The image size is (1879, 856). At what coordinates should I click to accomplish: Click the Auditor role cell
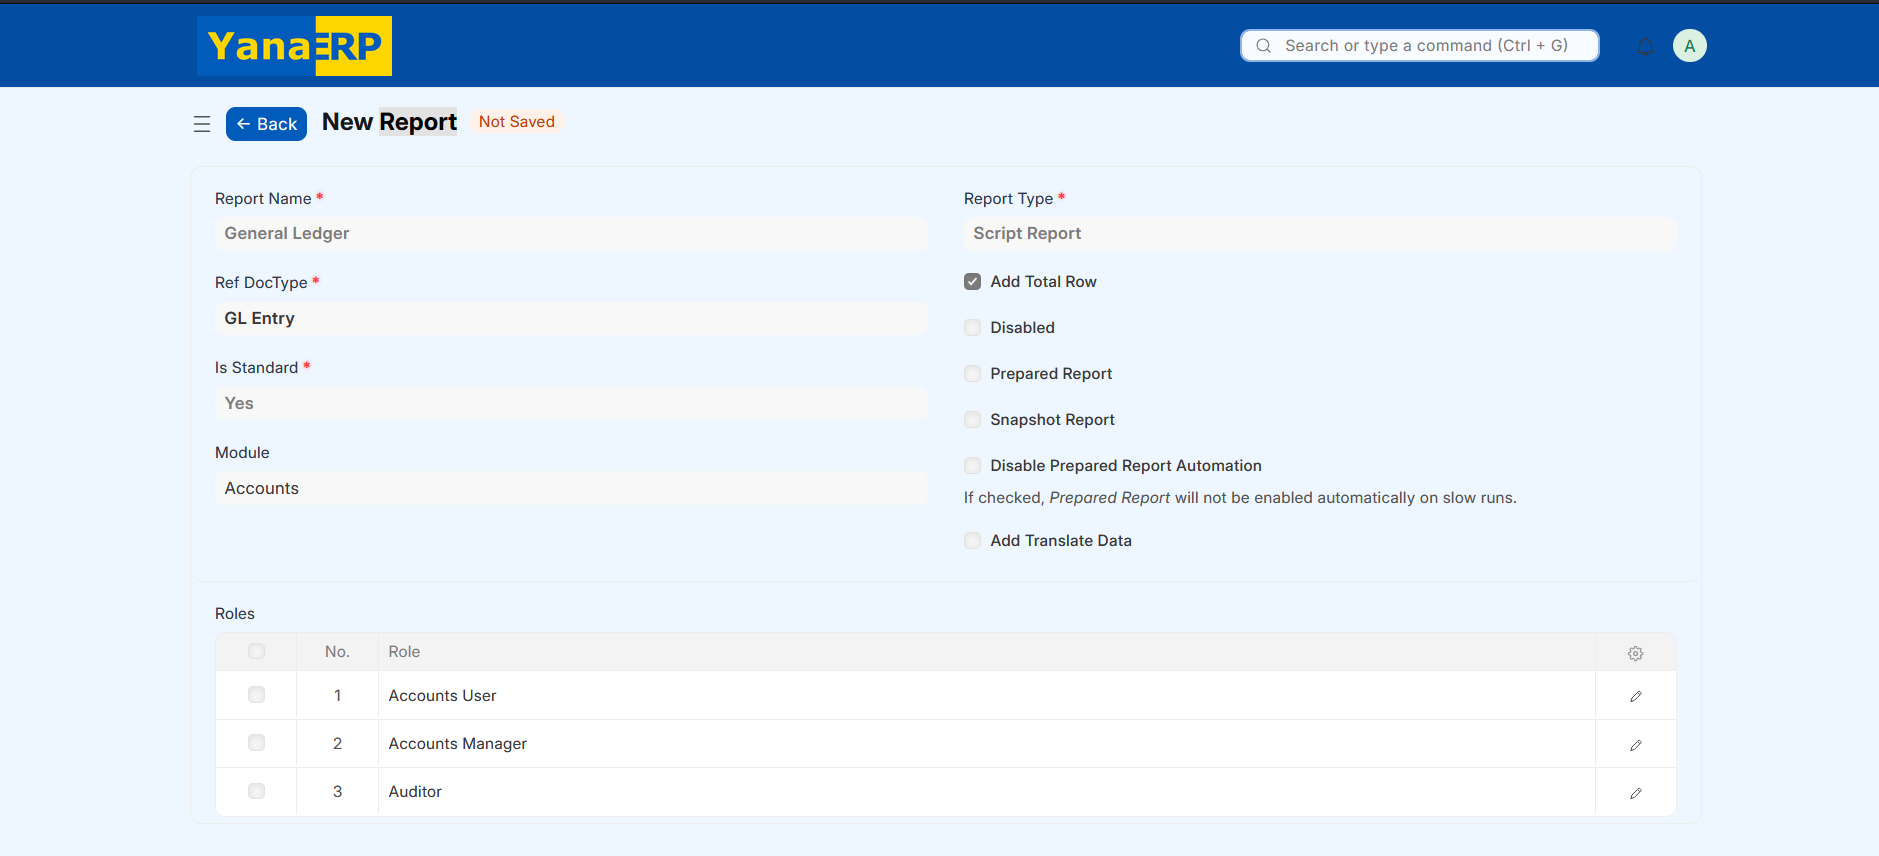click(x=986, y=792)
